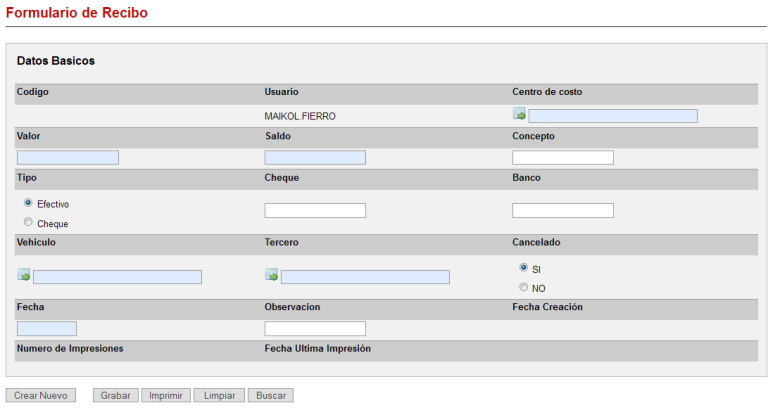The image size is (768, 410).
Task: Choose the Cheque payment type radio
Action: [x=28, y=223]
